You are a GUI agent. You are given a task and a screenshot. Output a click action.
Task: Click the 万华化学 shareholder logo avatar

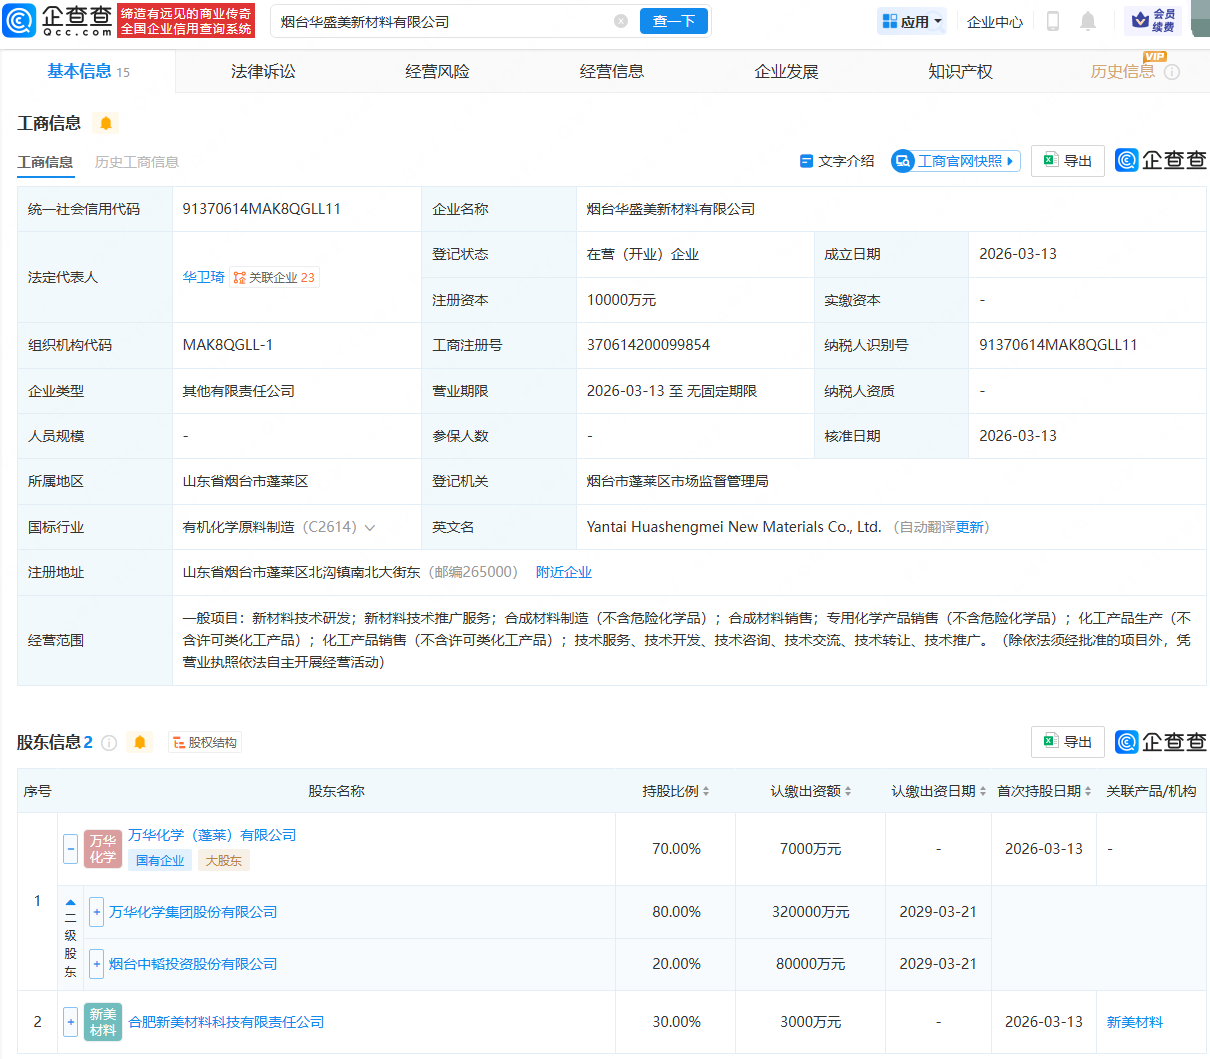coord(102,848)
